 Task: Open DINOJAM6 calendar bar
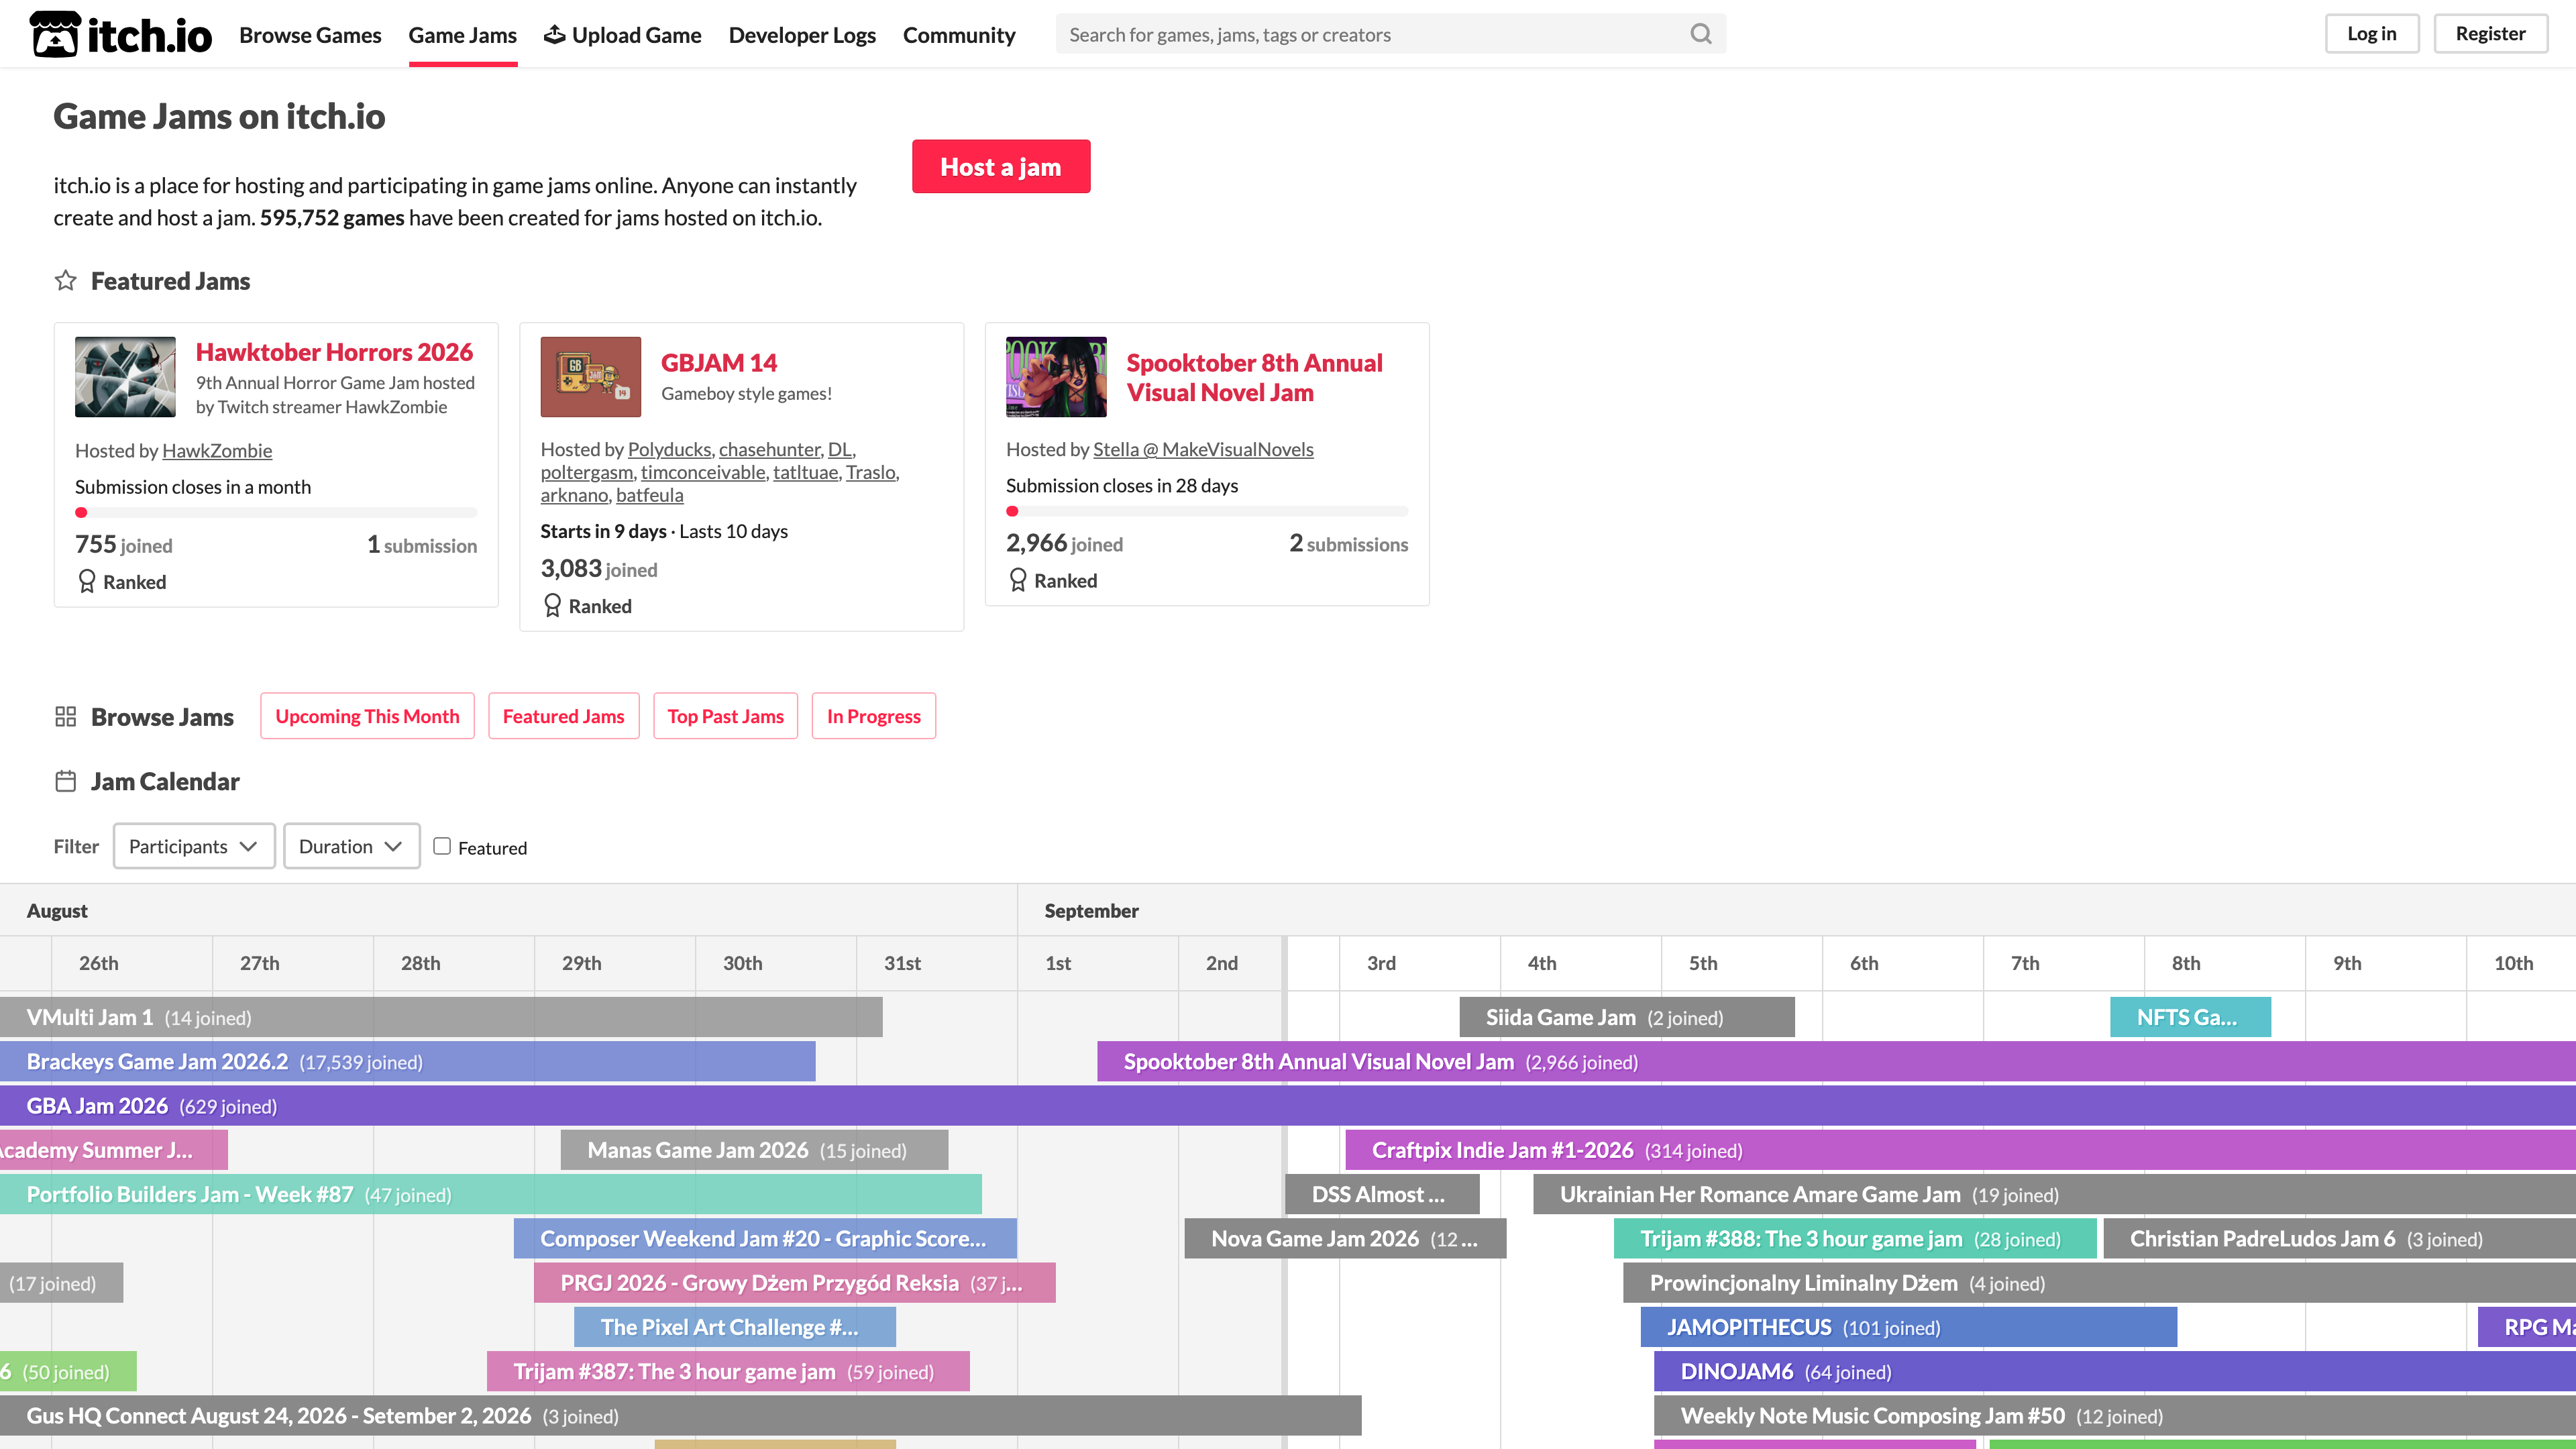(2115, 1372)
